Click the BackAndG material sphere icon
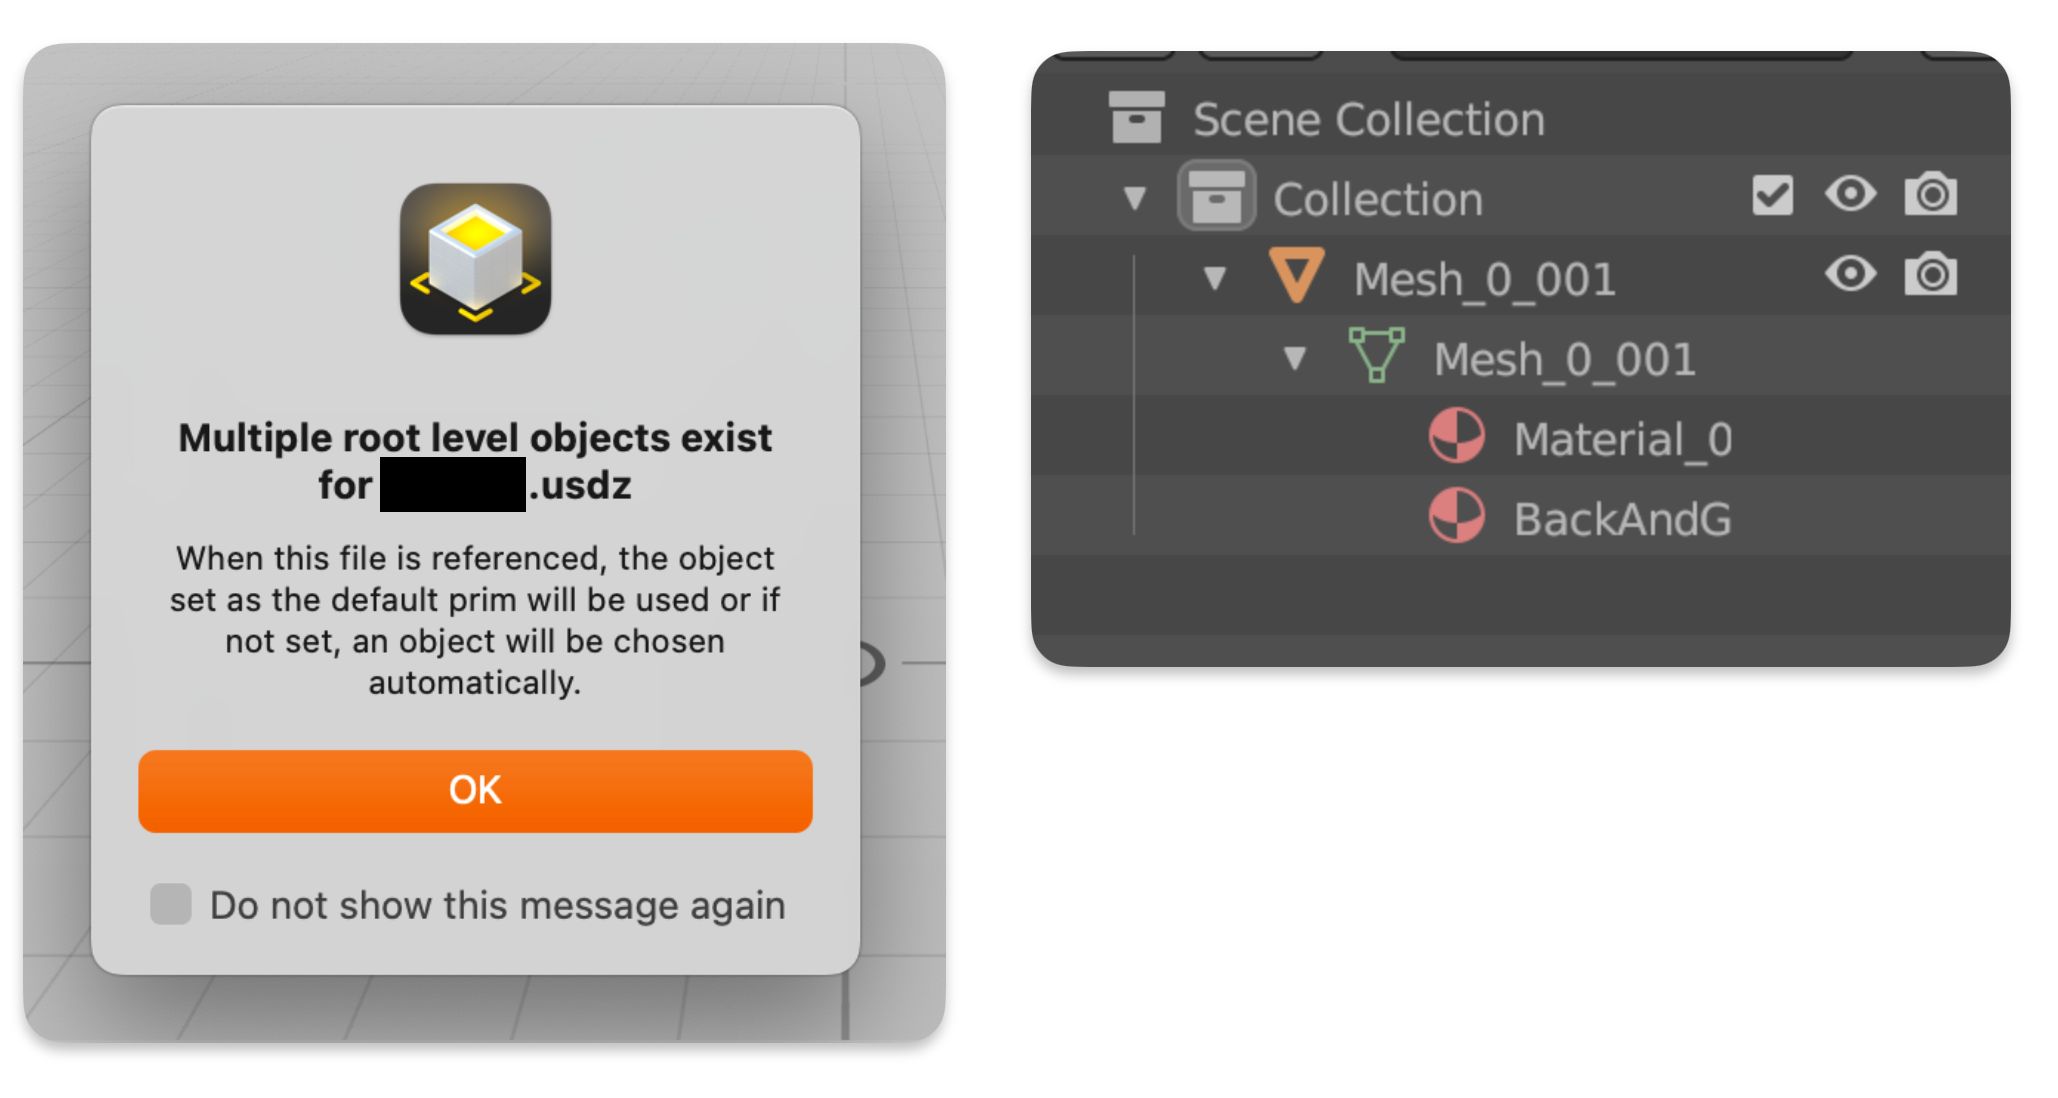Screen dimensions: 2058x1098 click(1457, 516)
